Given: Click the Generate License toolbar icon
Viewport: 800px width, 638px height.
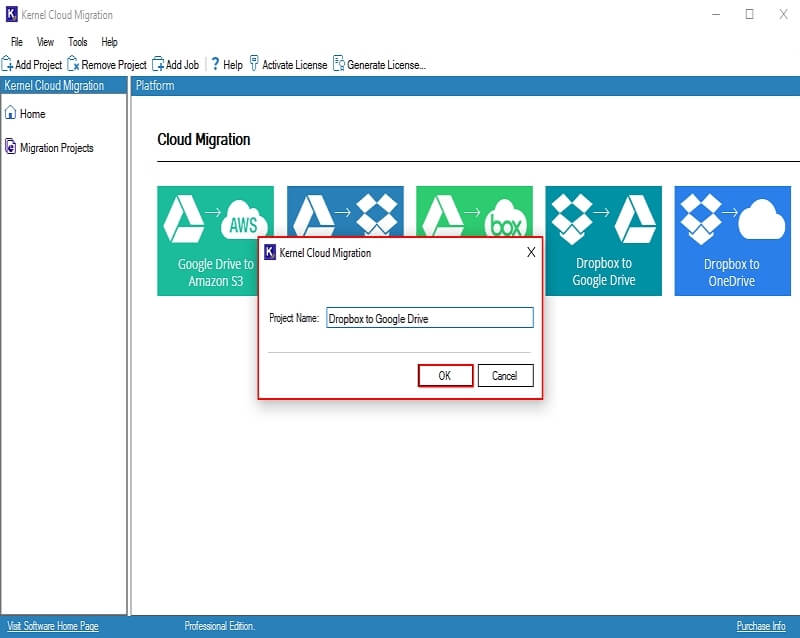Looking at the screenshot, I should pyautogui.click(x=339, y=64).
